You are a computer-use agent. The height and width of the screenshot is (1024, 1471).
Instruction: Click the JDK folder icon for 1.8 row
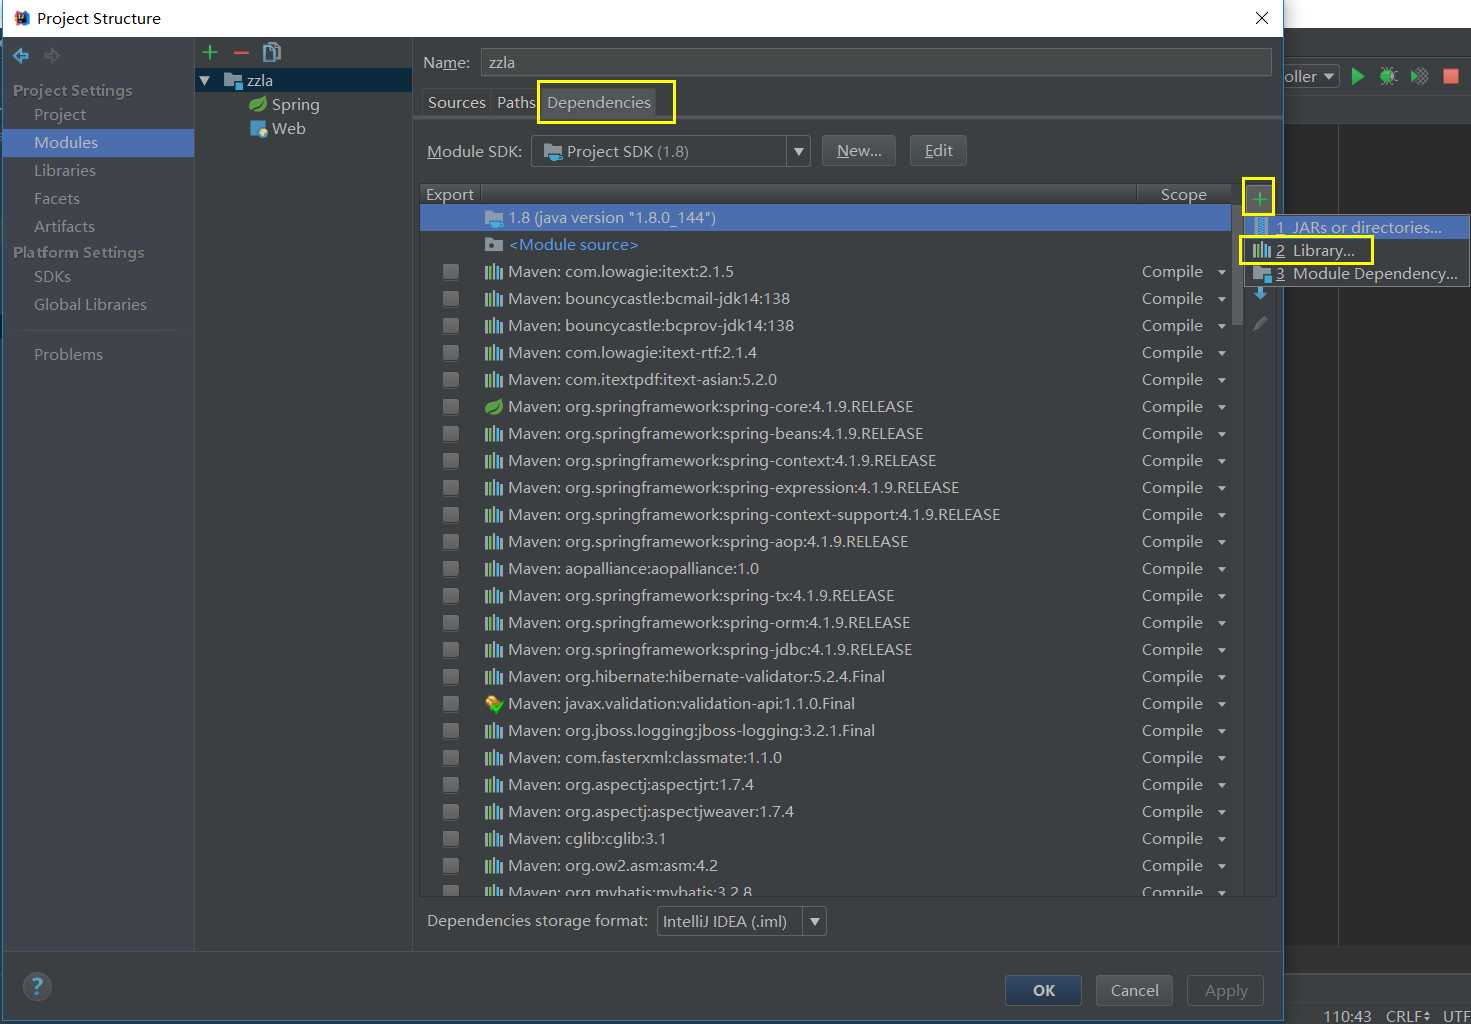click(494, 217)
